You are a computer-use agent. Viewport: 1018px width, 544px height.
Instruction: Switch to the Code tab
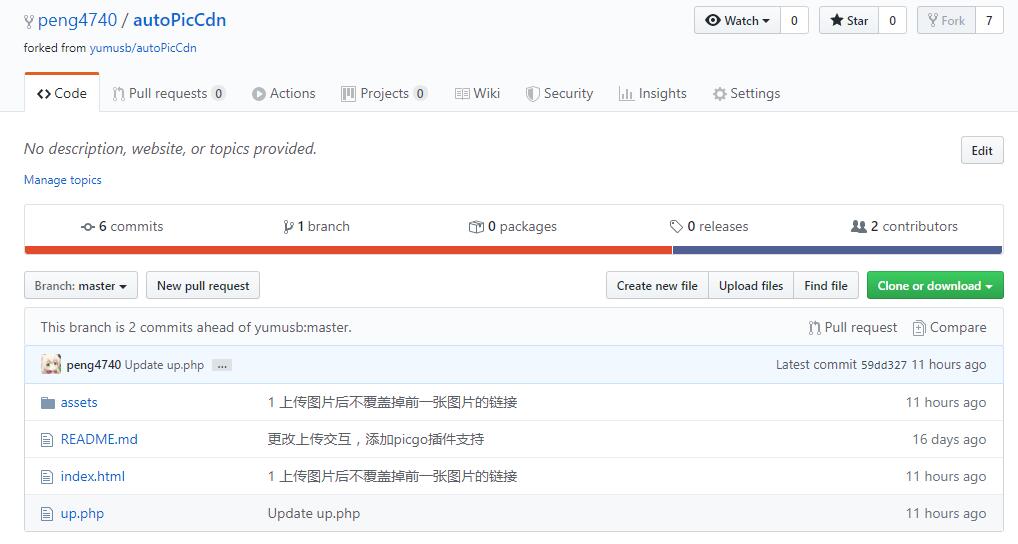coord(62,93)
